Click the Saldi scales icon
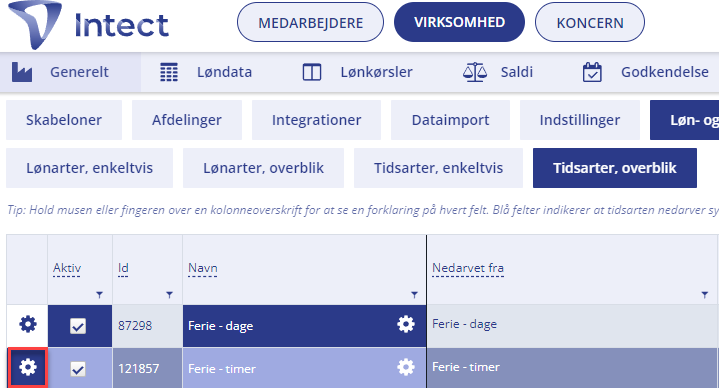Viewport: 719px width, 388px height. 475,72
